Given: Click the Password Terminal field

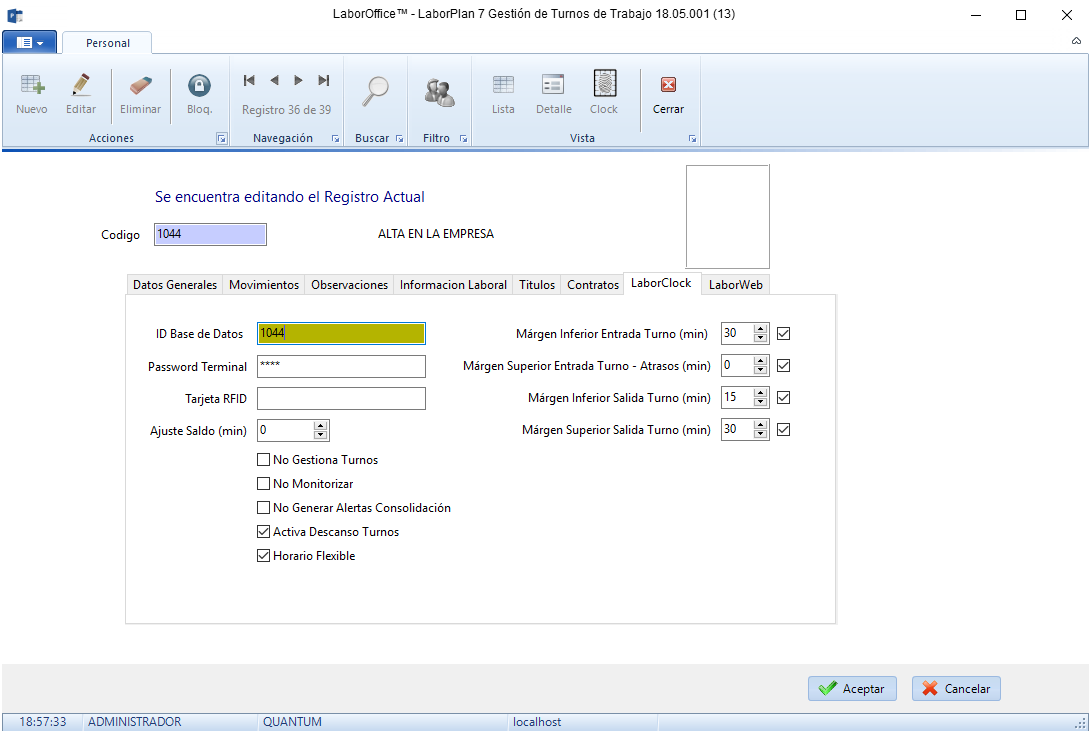Looking at the screenshot, I should tap(341, 367).
